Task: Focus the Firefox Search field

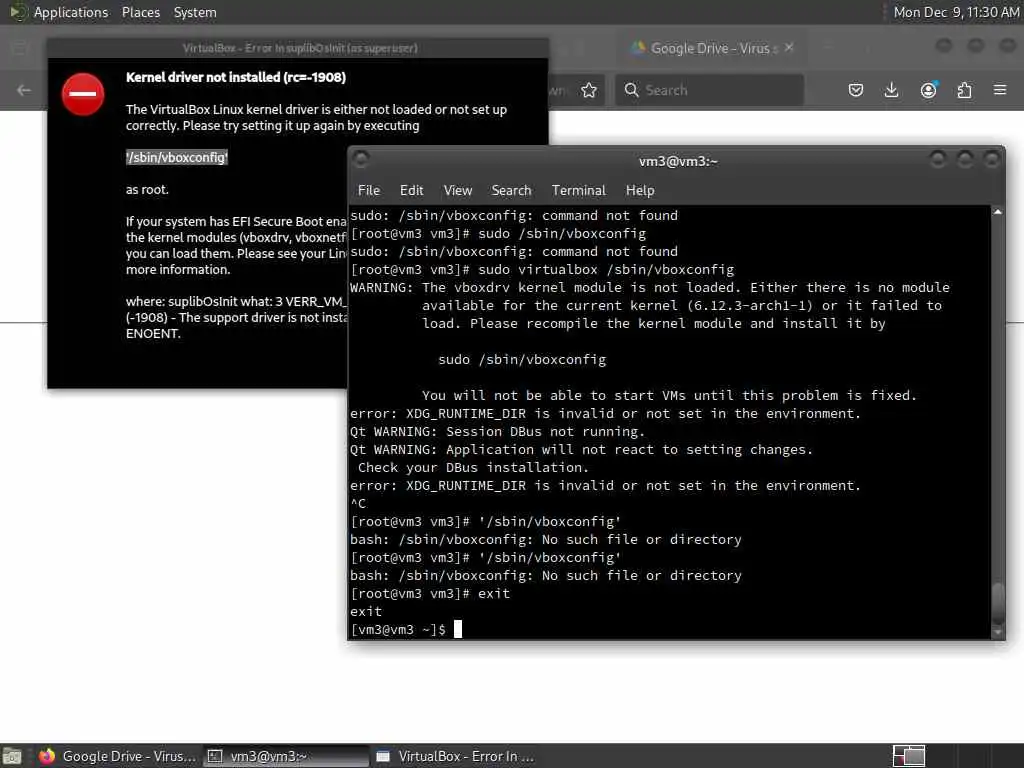Action: click(x=709, y=90)
